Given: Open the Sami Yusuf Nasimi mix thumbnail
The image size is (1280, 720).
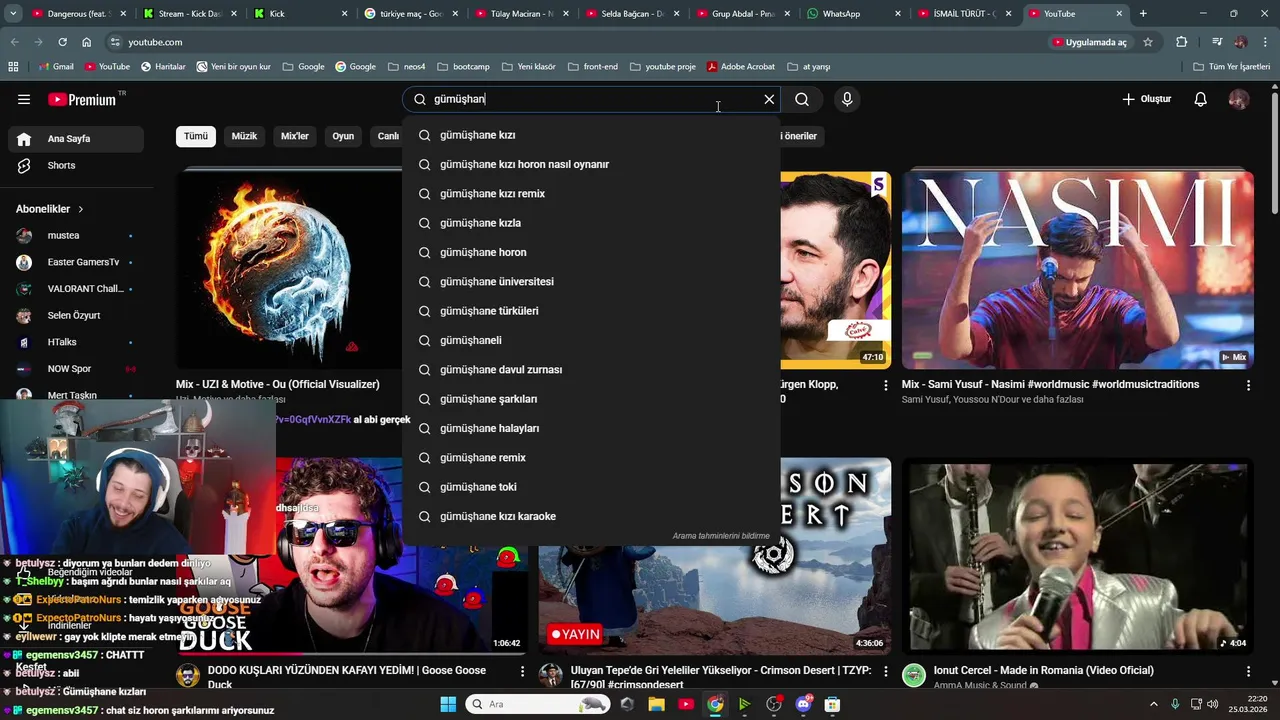Looking at the screenshot, I should click(1077, 270).
